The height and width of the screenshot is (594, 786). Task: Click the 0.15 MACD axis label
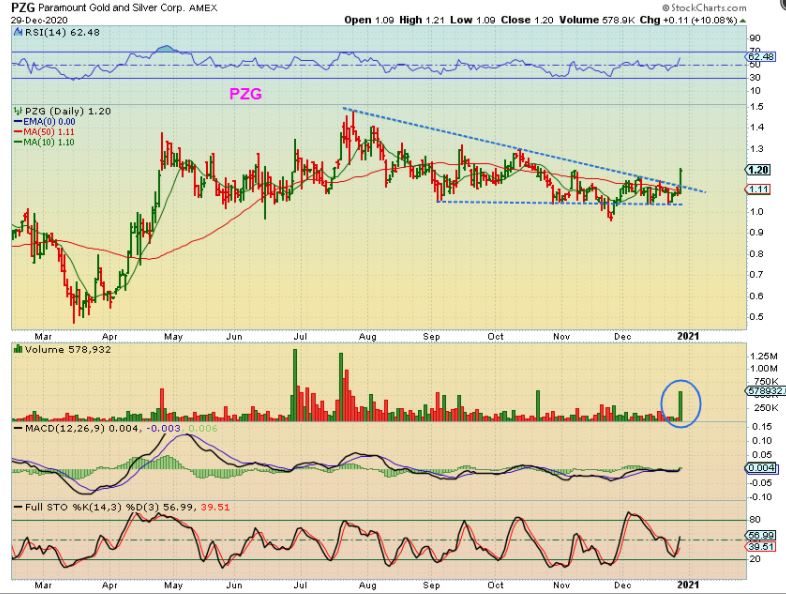tap(762, 427)
